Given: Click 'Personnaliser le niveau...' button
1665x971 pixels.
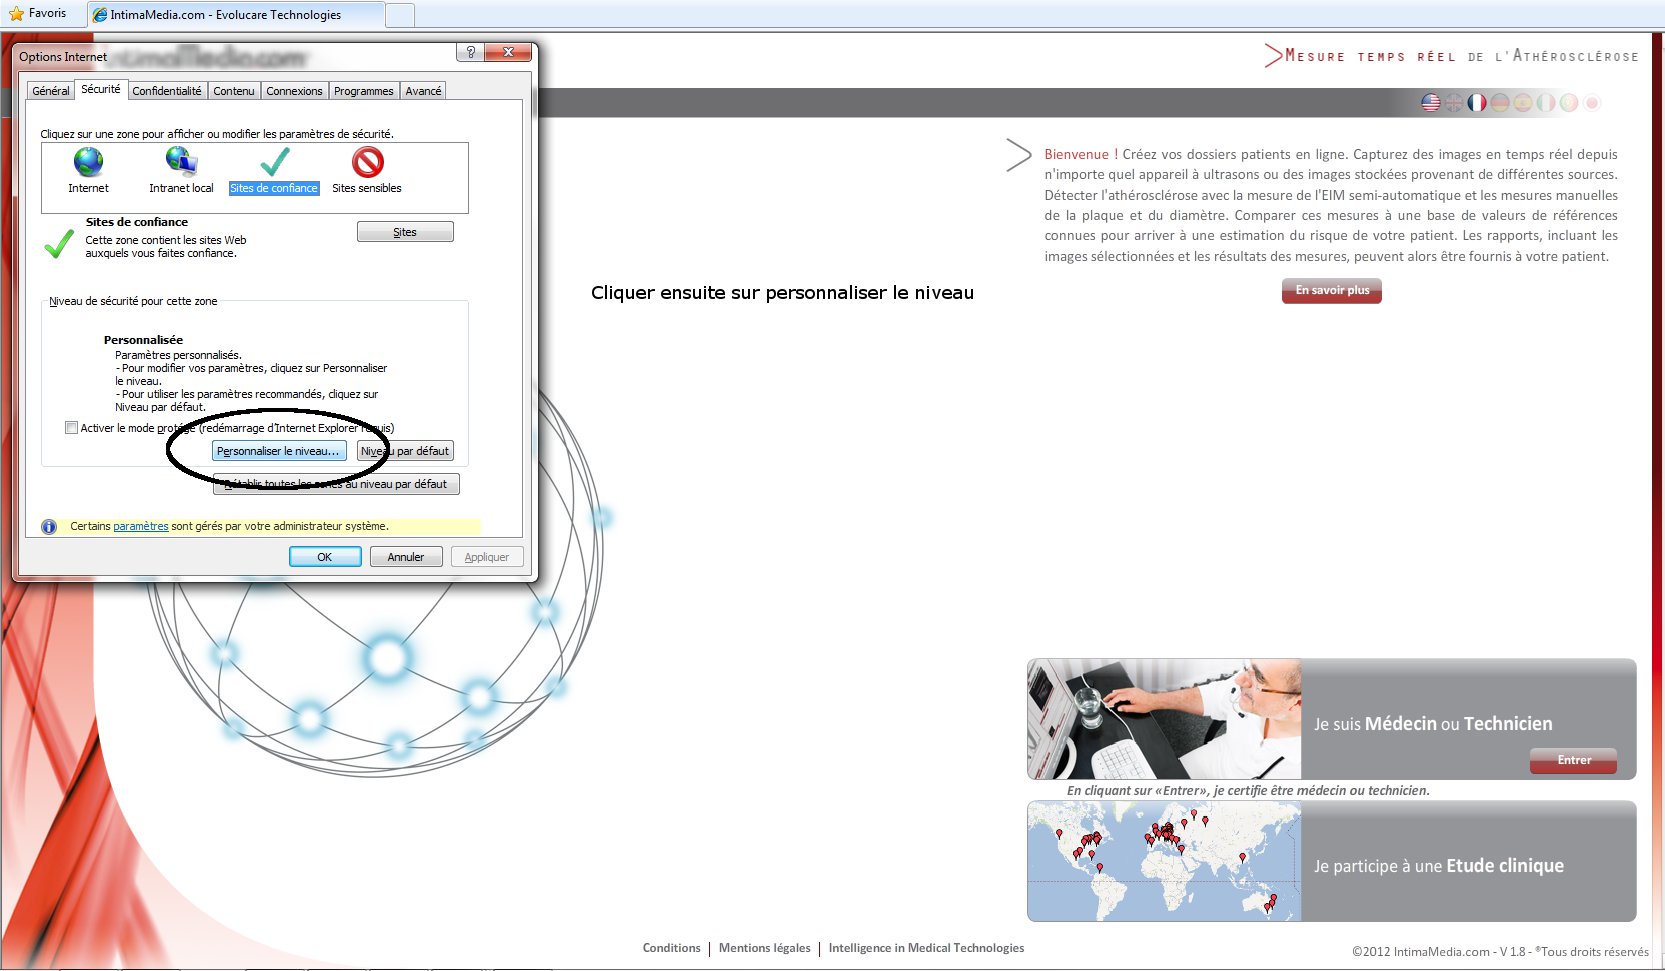Looking at the screenshot, I should (x=279, y=451).
